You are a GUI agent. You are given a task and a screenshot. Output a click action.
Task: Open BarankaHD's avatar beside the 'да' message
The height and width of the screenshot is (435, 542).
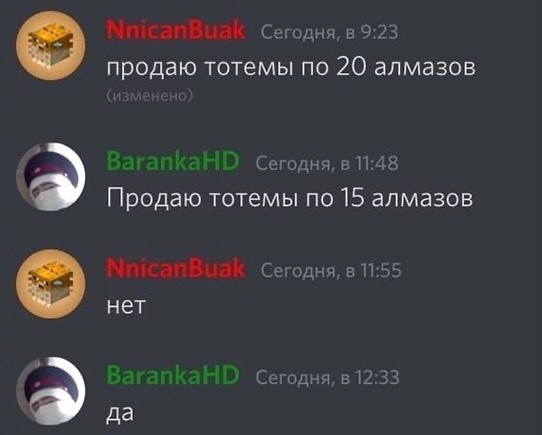pos(50,391)
